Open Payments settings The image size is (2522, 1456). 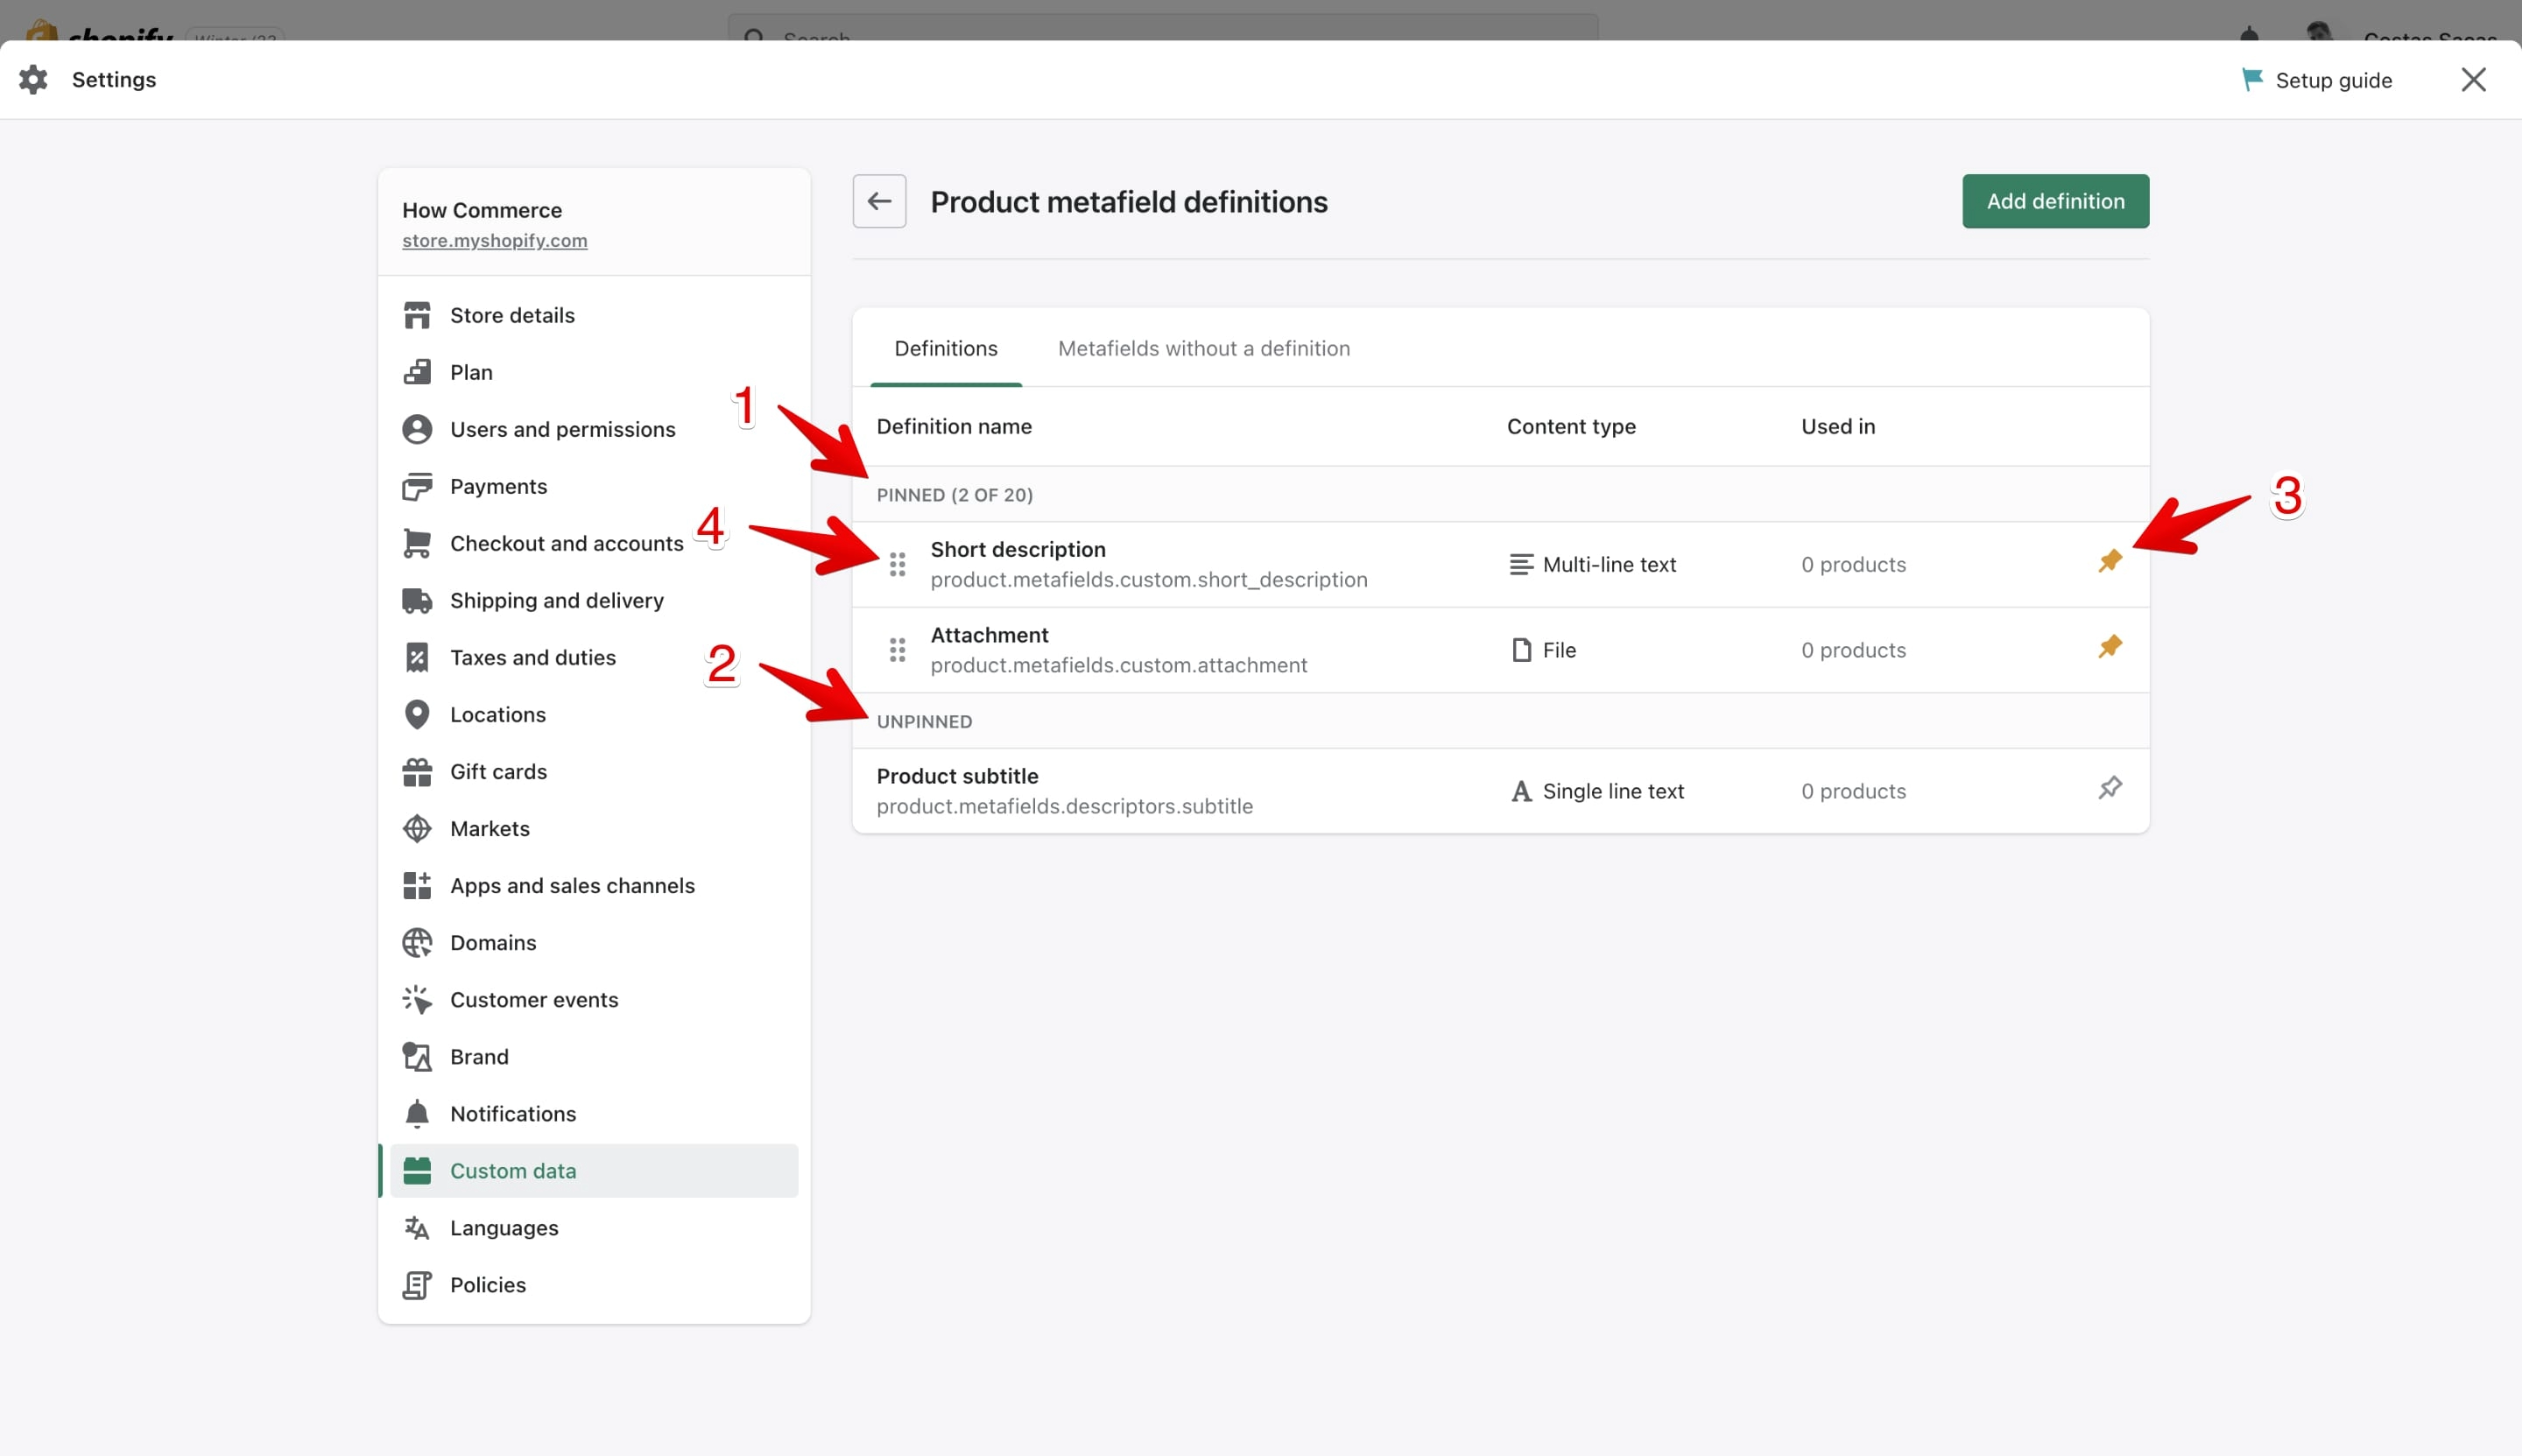click(594, 486)
